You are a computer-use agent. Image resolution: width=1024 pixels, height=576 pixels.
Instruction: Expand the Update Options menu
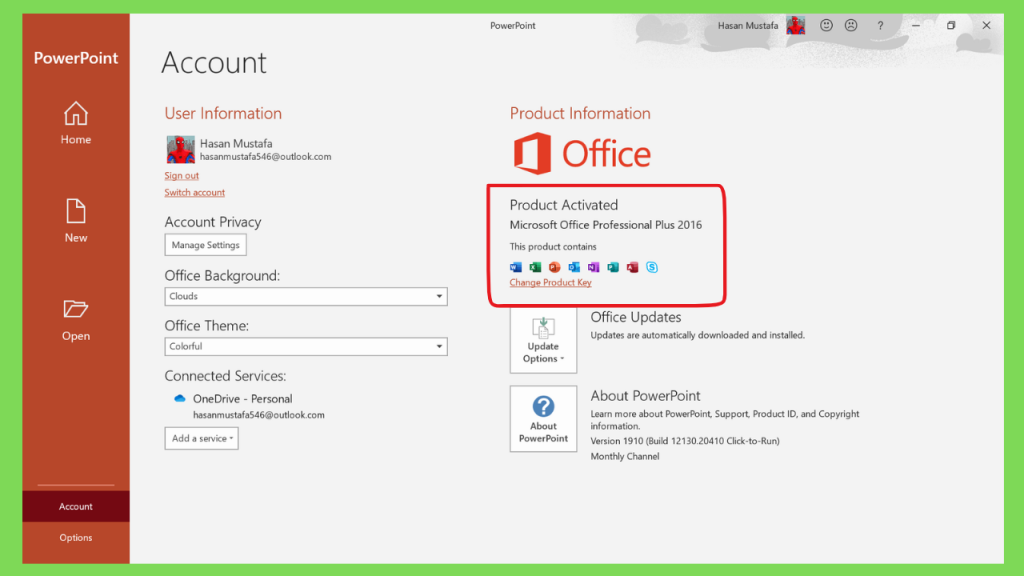[543, 340]
